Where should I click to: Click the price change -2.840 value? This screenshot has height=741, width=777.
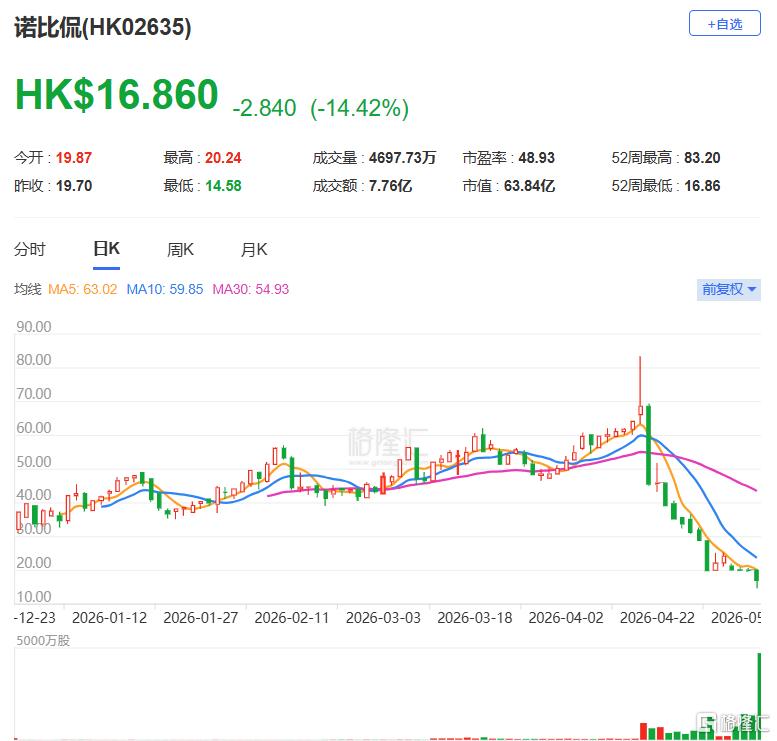point(264,108)
